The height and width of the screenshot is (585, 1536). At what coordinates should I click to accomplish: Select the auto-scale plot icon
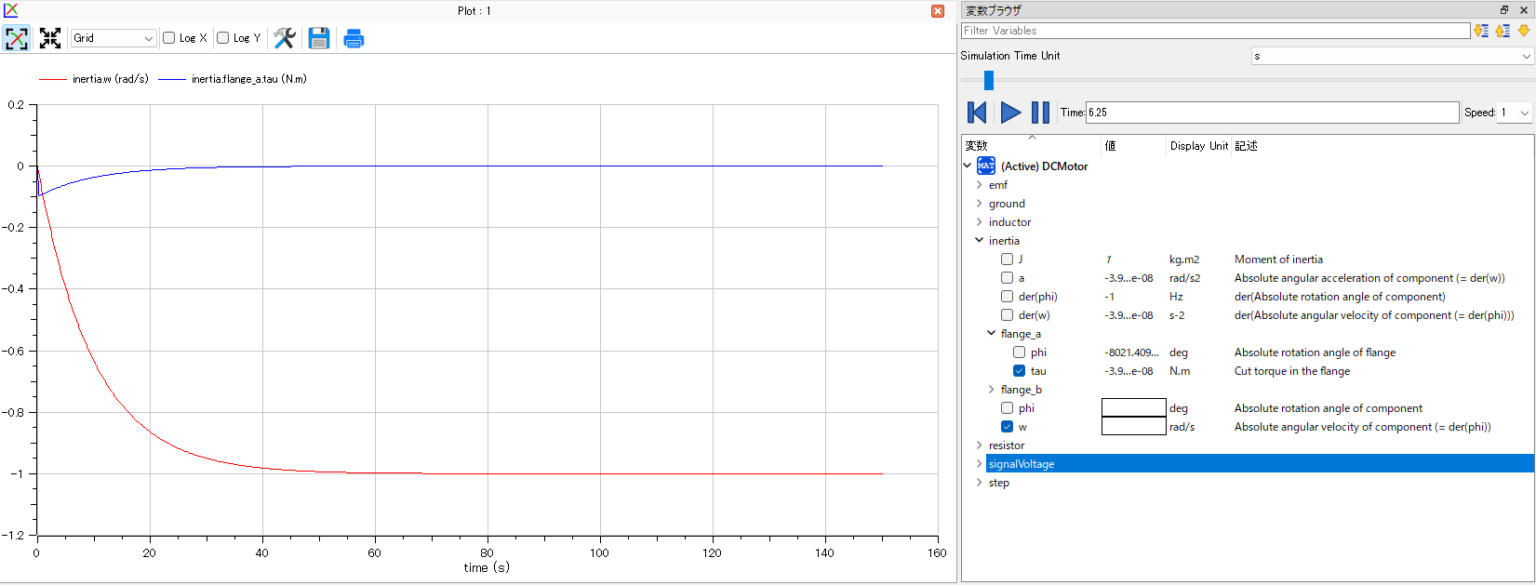click(x=16, y=37)
